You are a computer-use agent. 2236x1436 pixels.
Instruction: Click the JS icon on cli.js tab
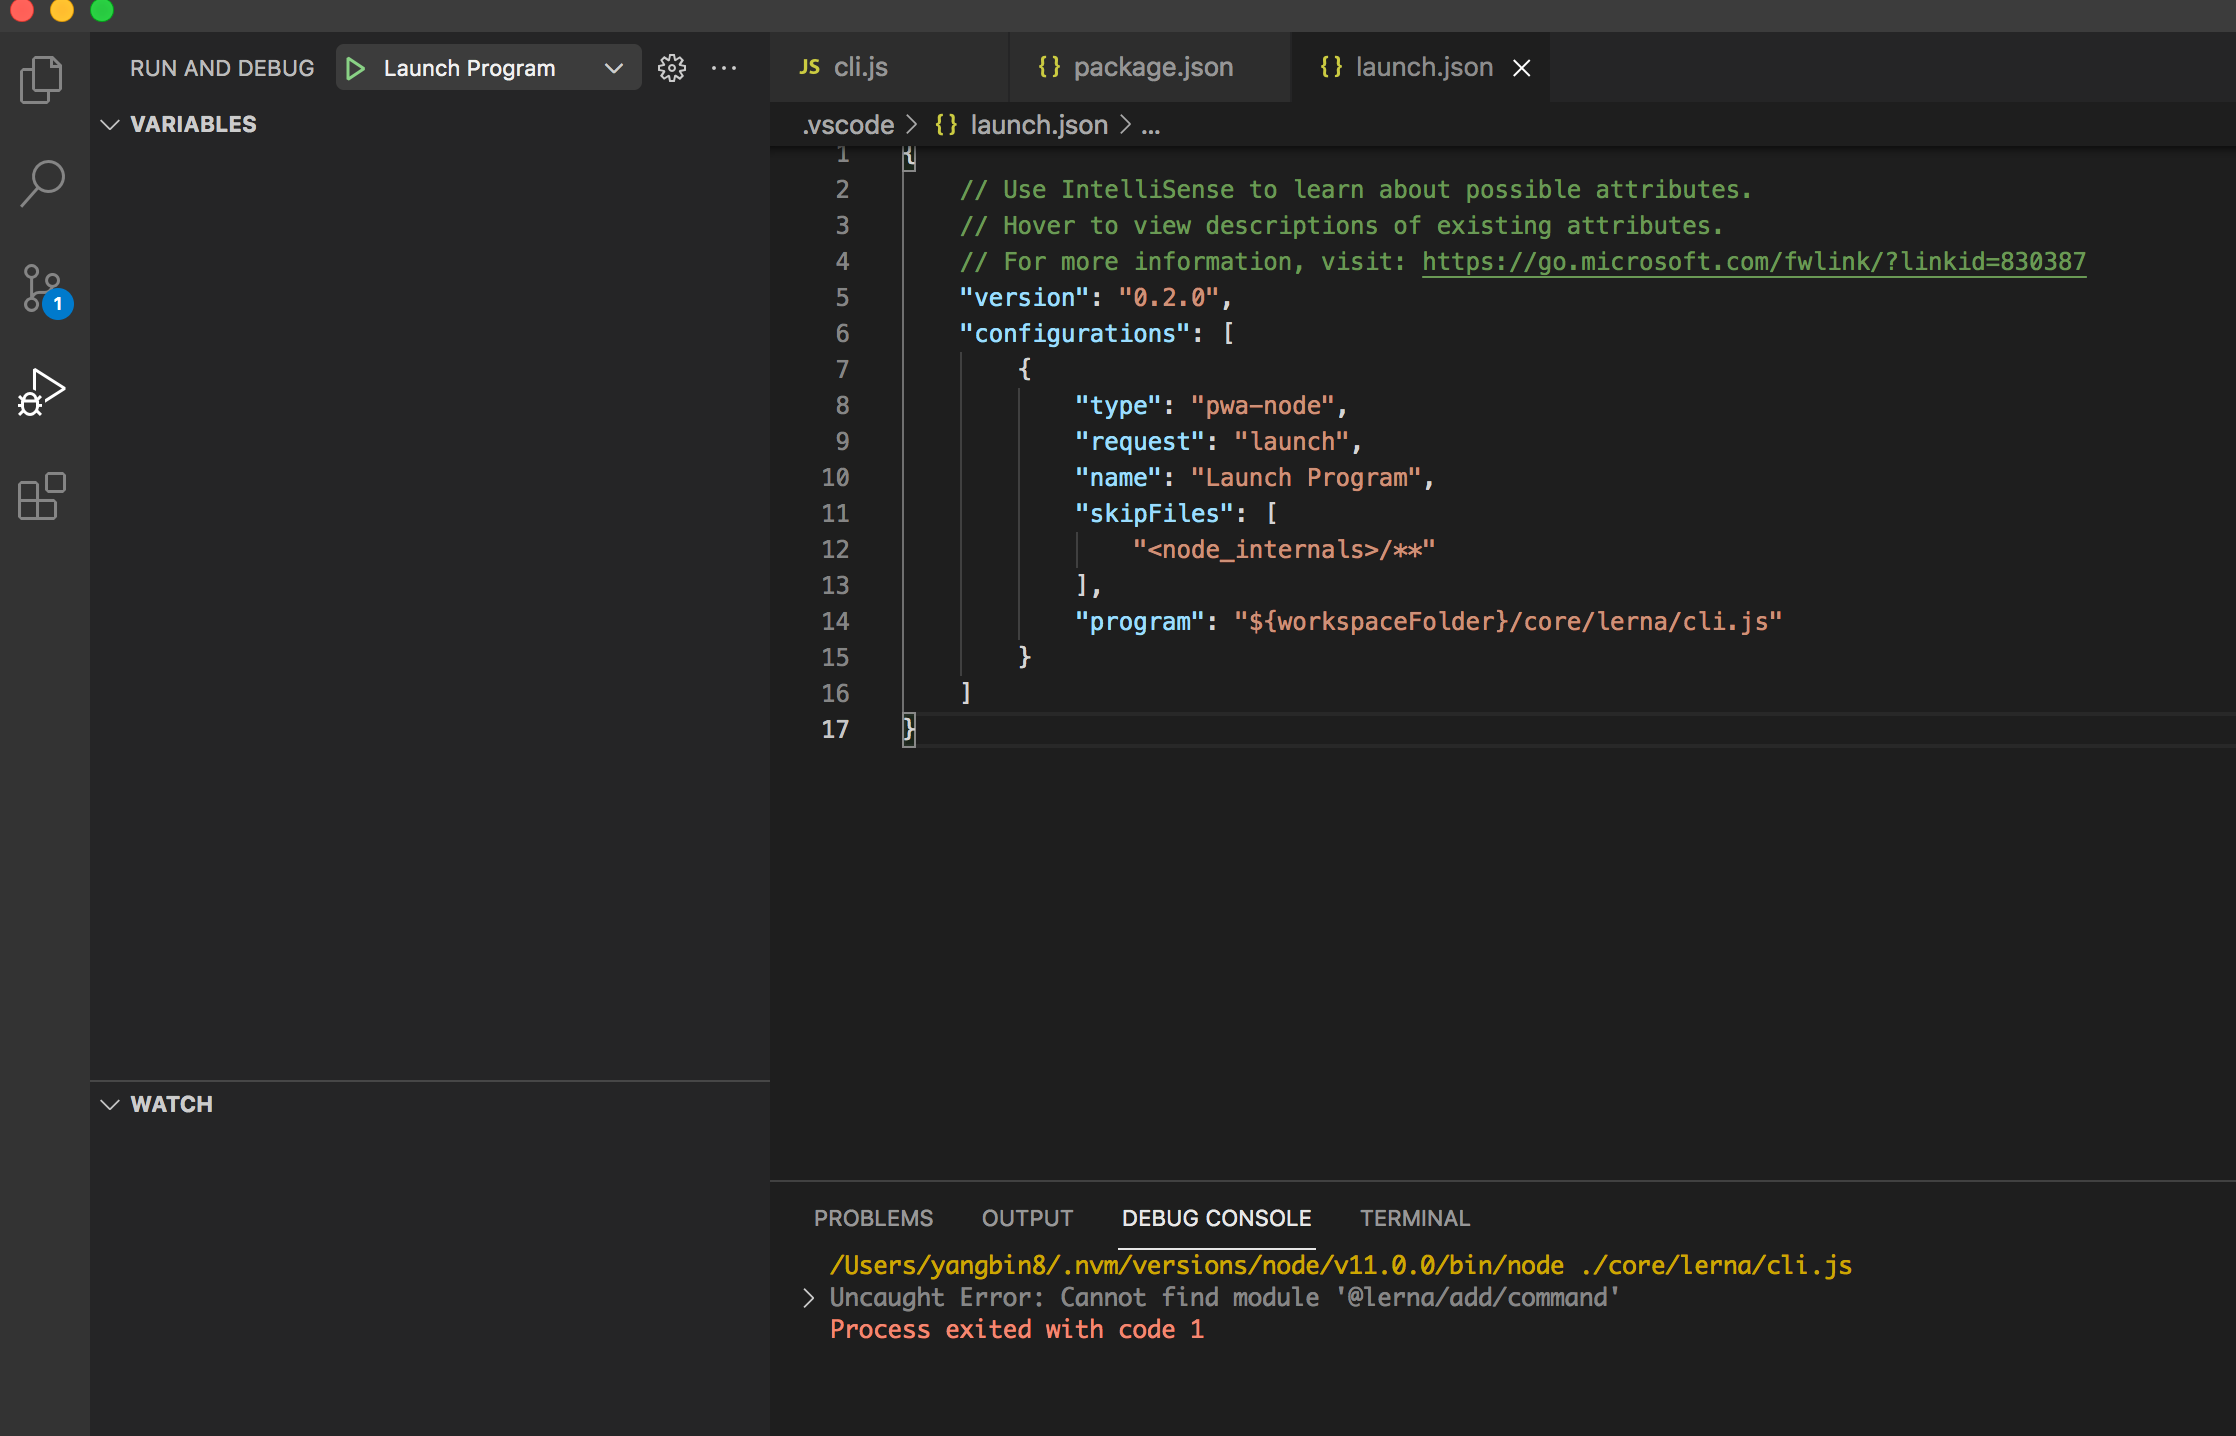pyautogui.click(x=809, y=67)
